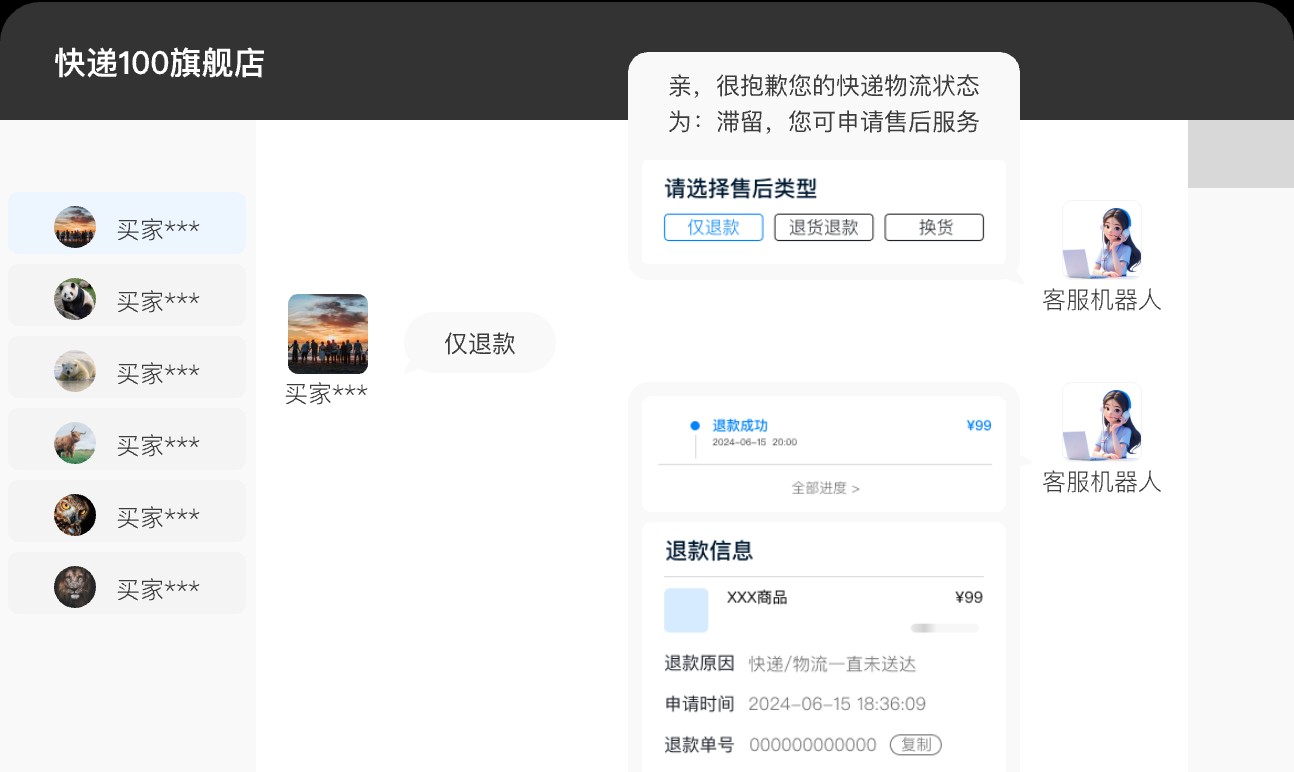Image resolution: width=1294 pixels, height=772 pixels.
Task: Click refund order number 000000000000
Action: 813,745
